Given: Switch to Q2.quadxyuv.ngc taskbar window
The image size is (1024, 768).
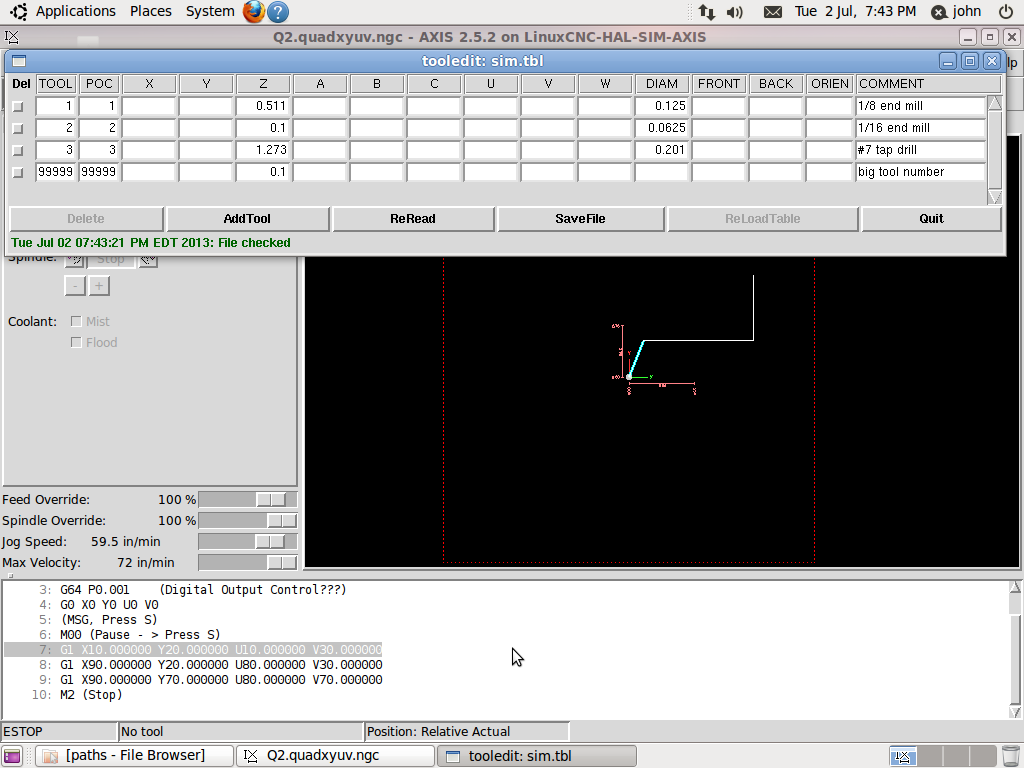Looking at the screenshot, I should (335, 756).
